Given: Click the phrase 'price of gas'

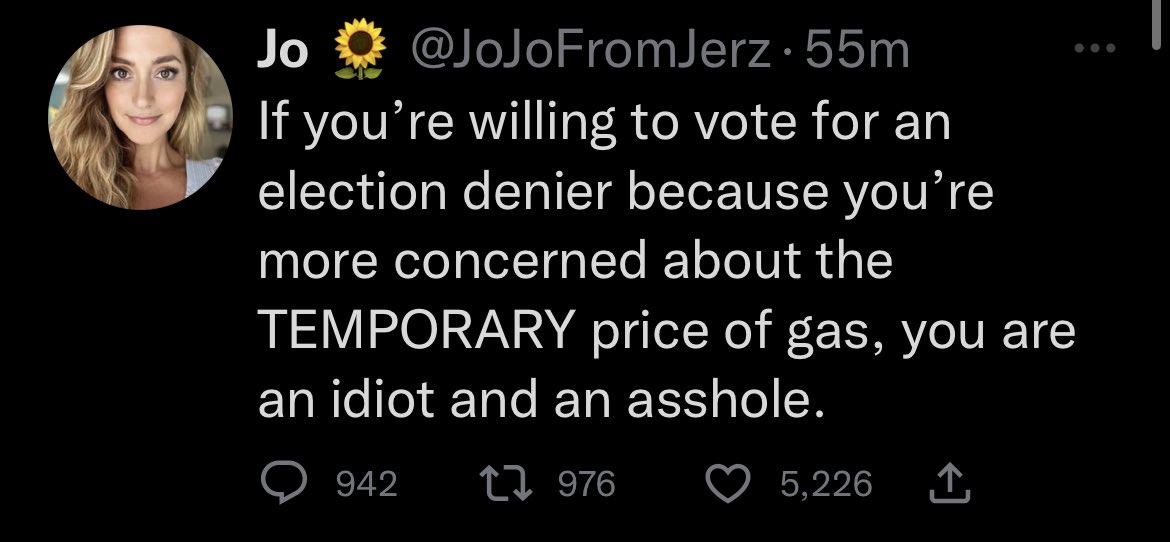Looking at the screenshot, I should tap(728, 334).
